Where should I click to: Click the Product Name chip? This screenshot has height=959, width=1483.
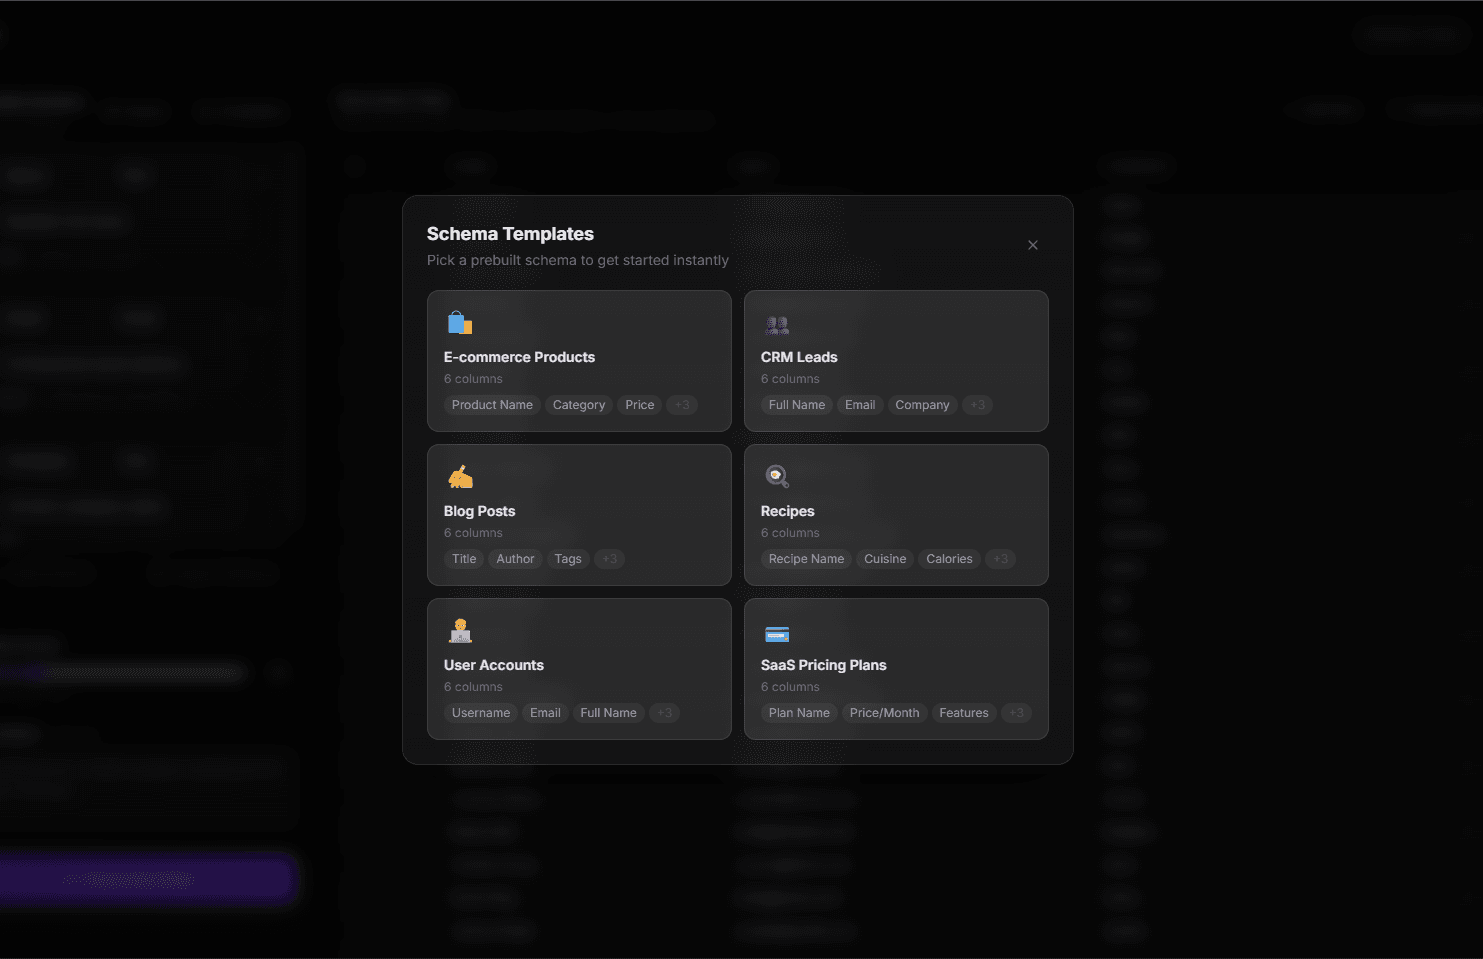click(491, 405)
